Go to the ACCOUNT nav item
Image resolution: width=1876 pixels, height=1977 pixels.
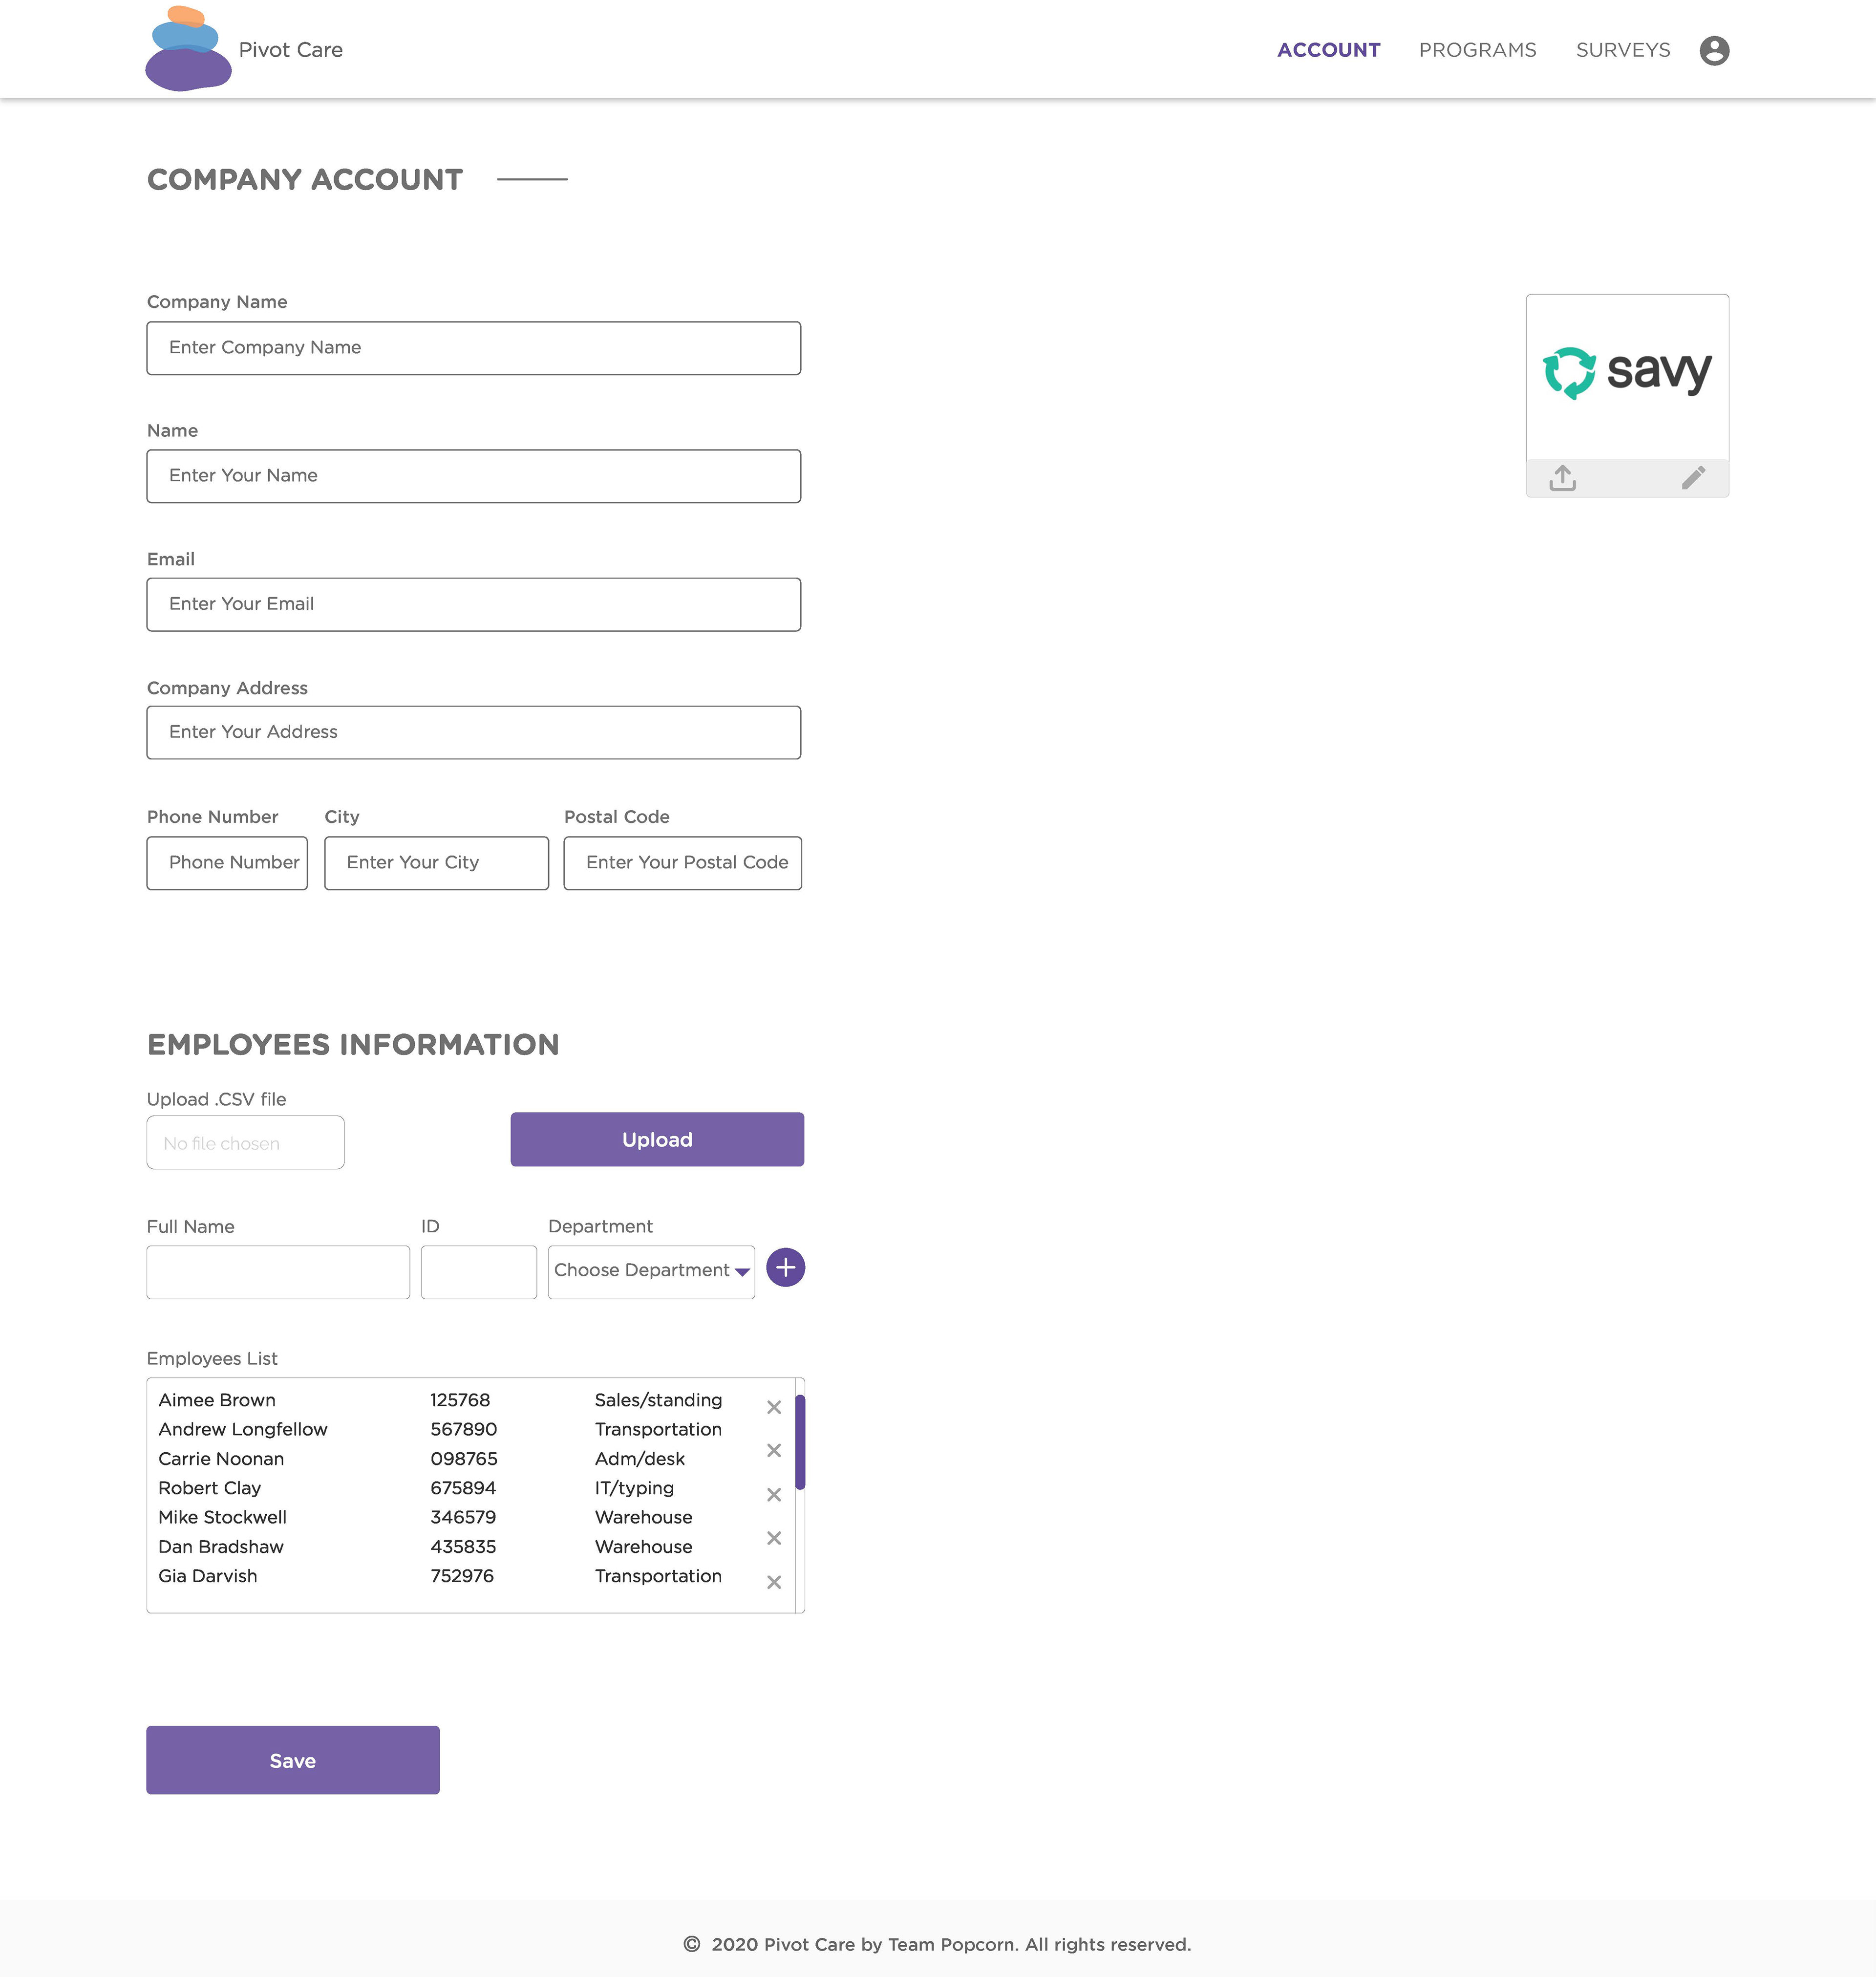point(1328,50)
